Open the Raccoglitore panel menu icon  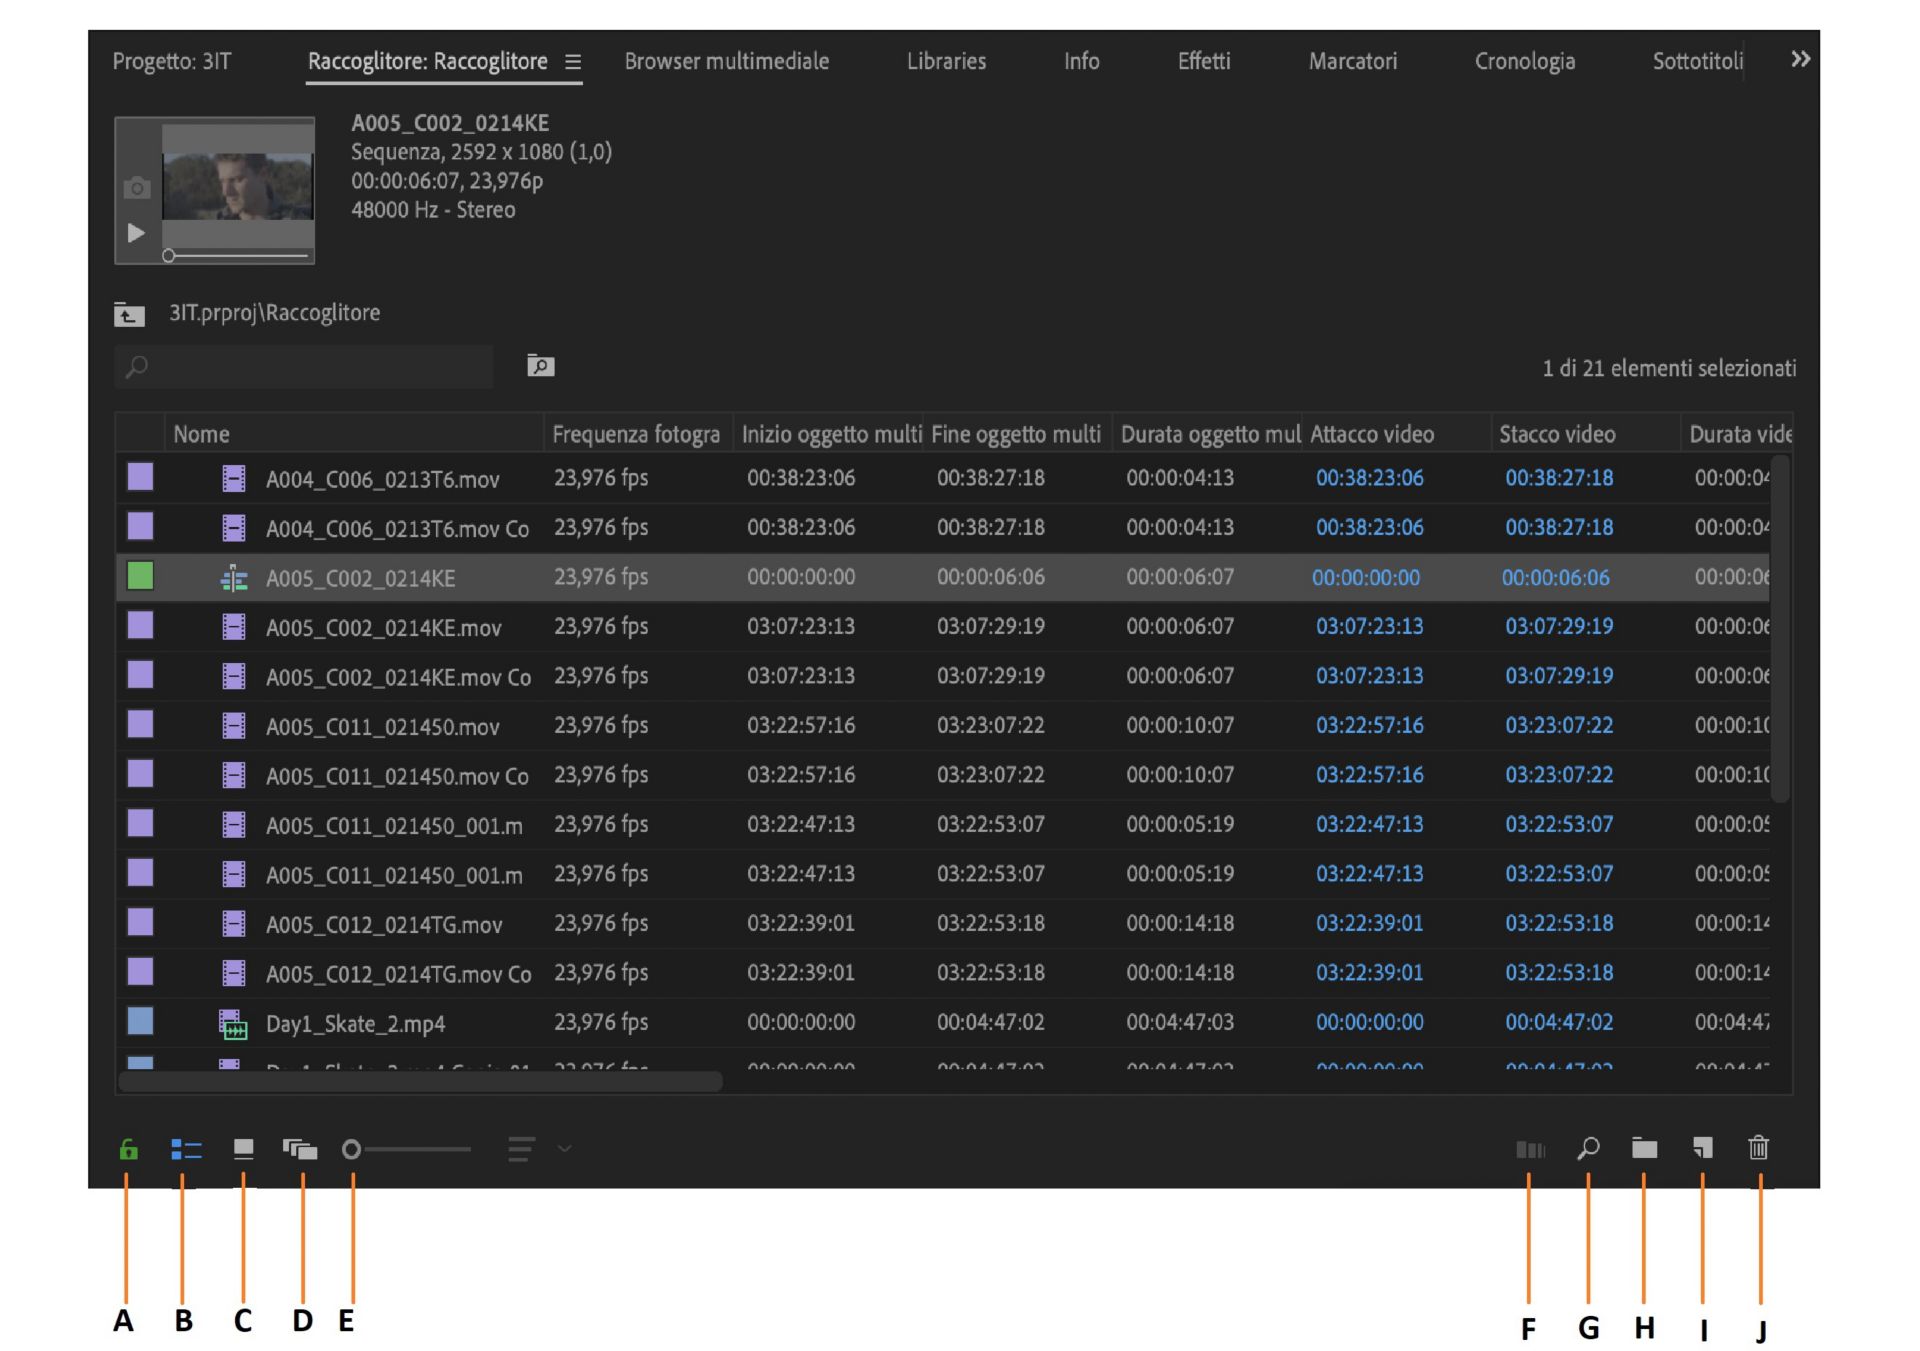tap(573, 62)
